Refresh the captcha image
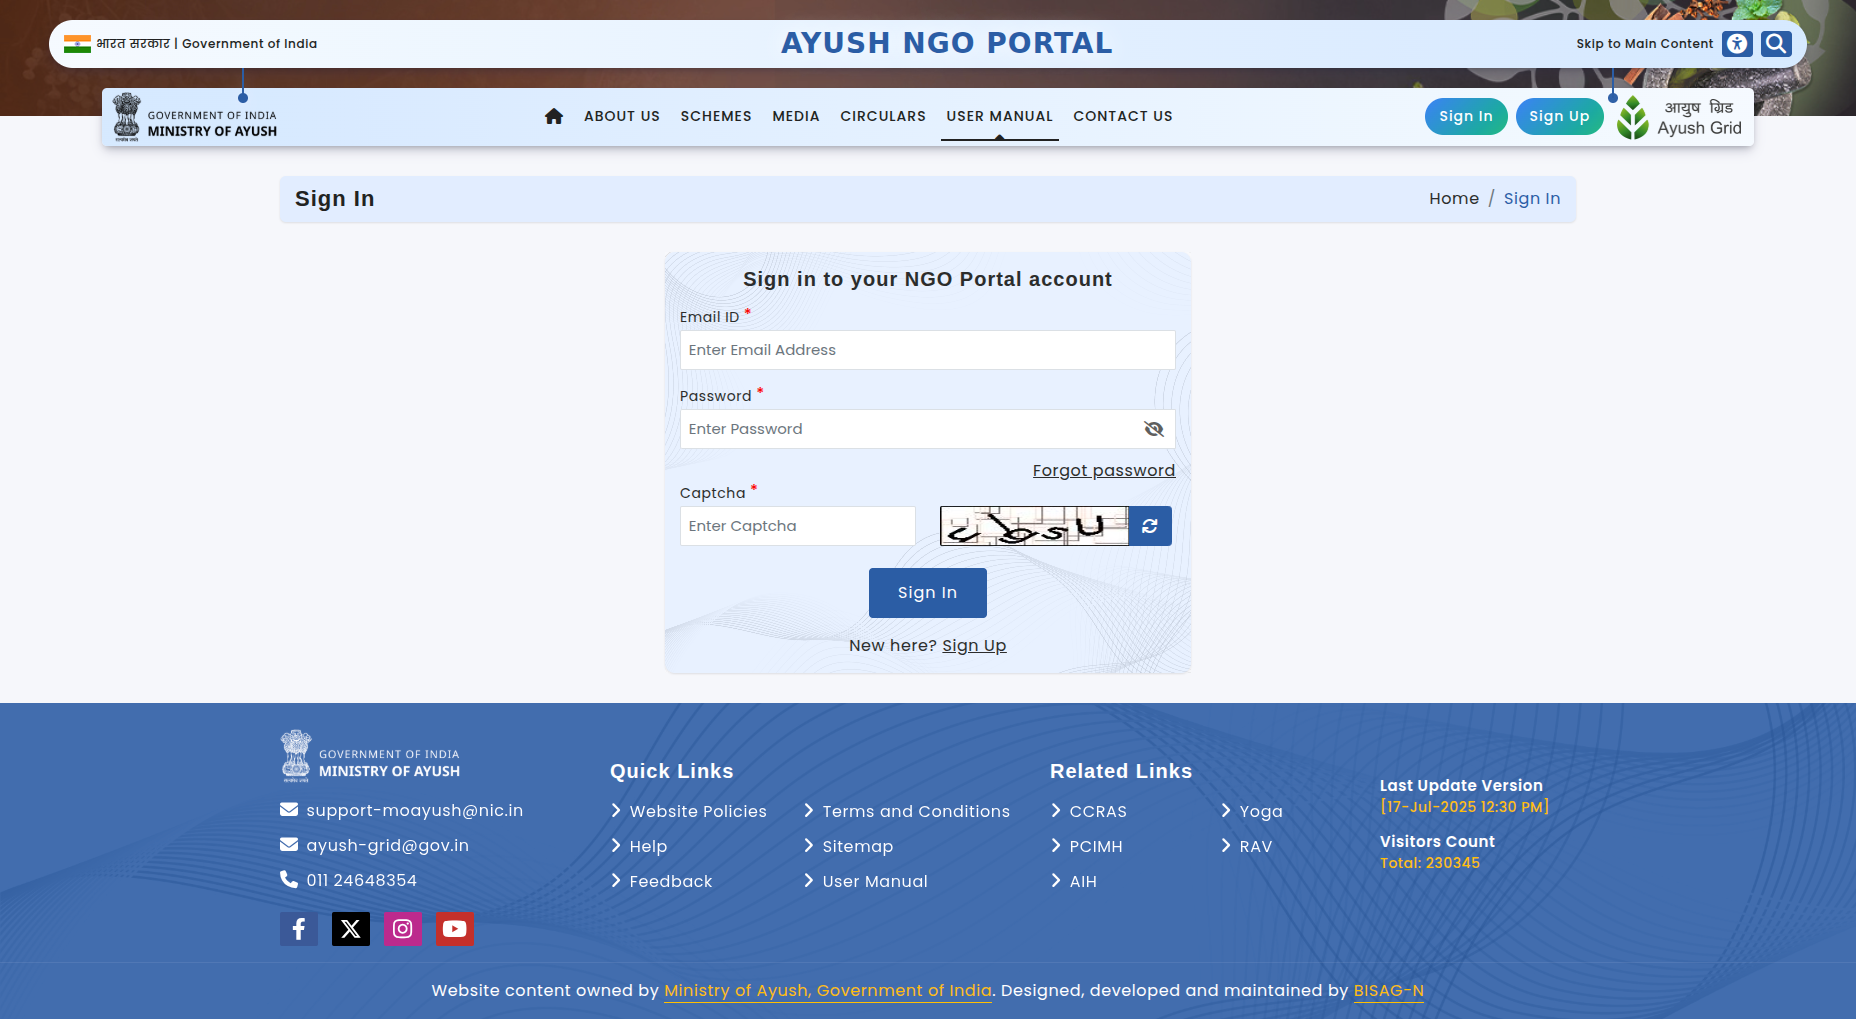Viewport: 1856px width, 1019px height. (x=1150, y=526)
